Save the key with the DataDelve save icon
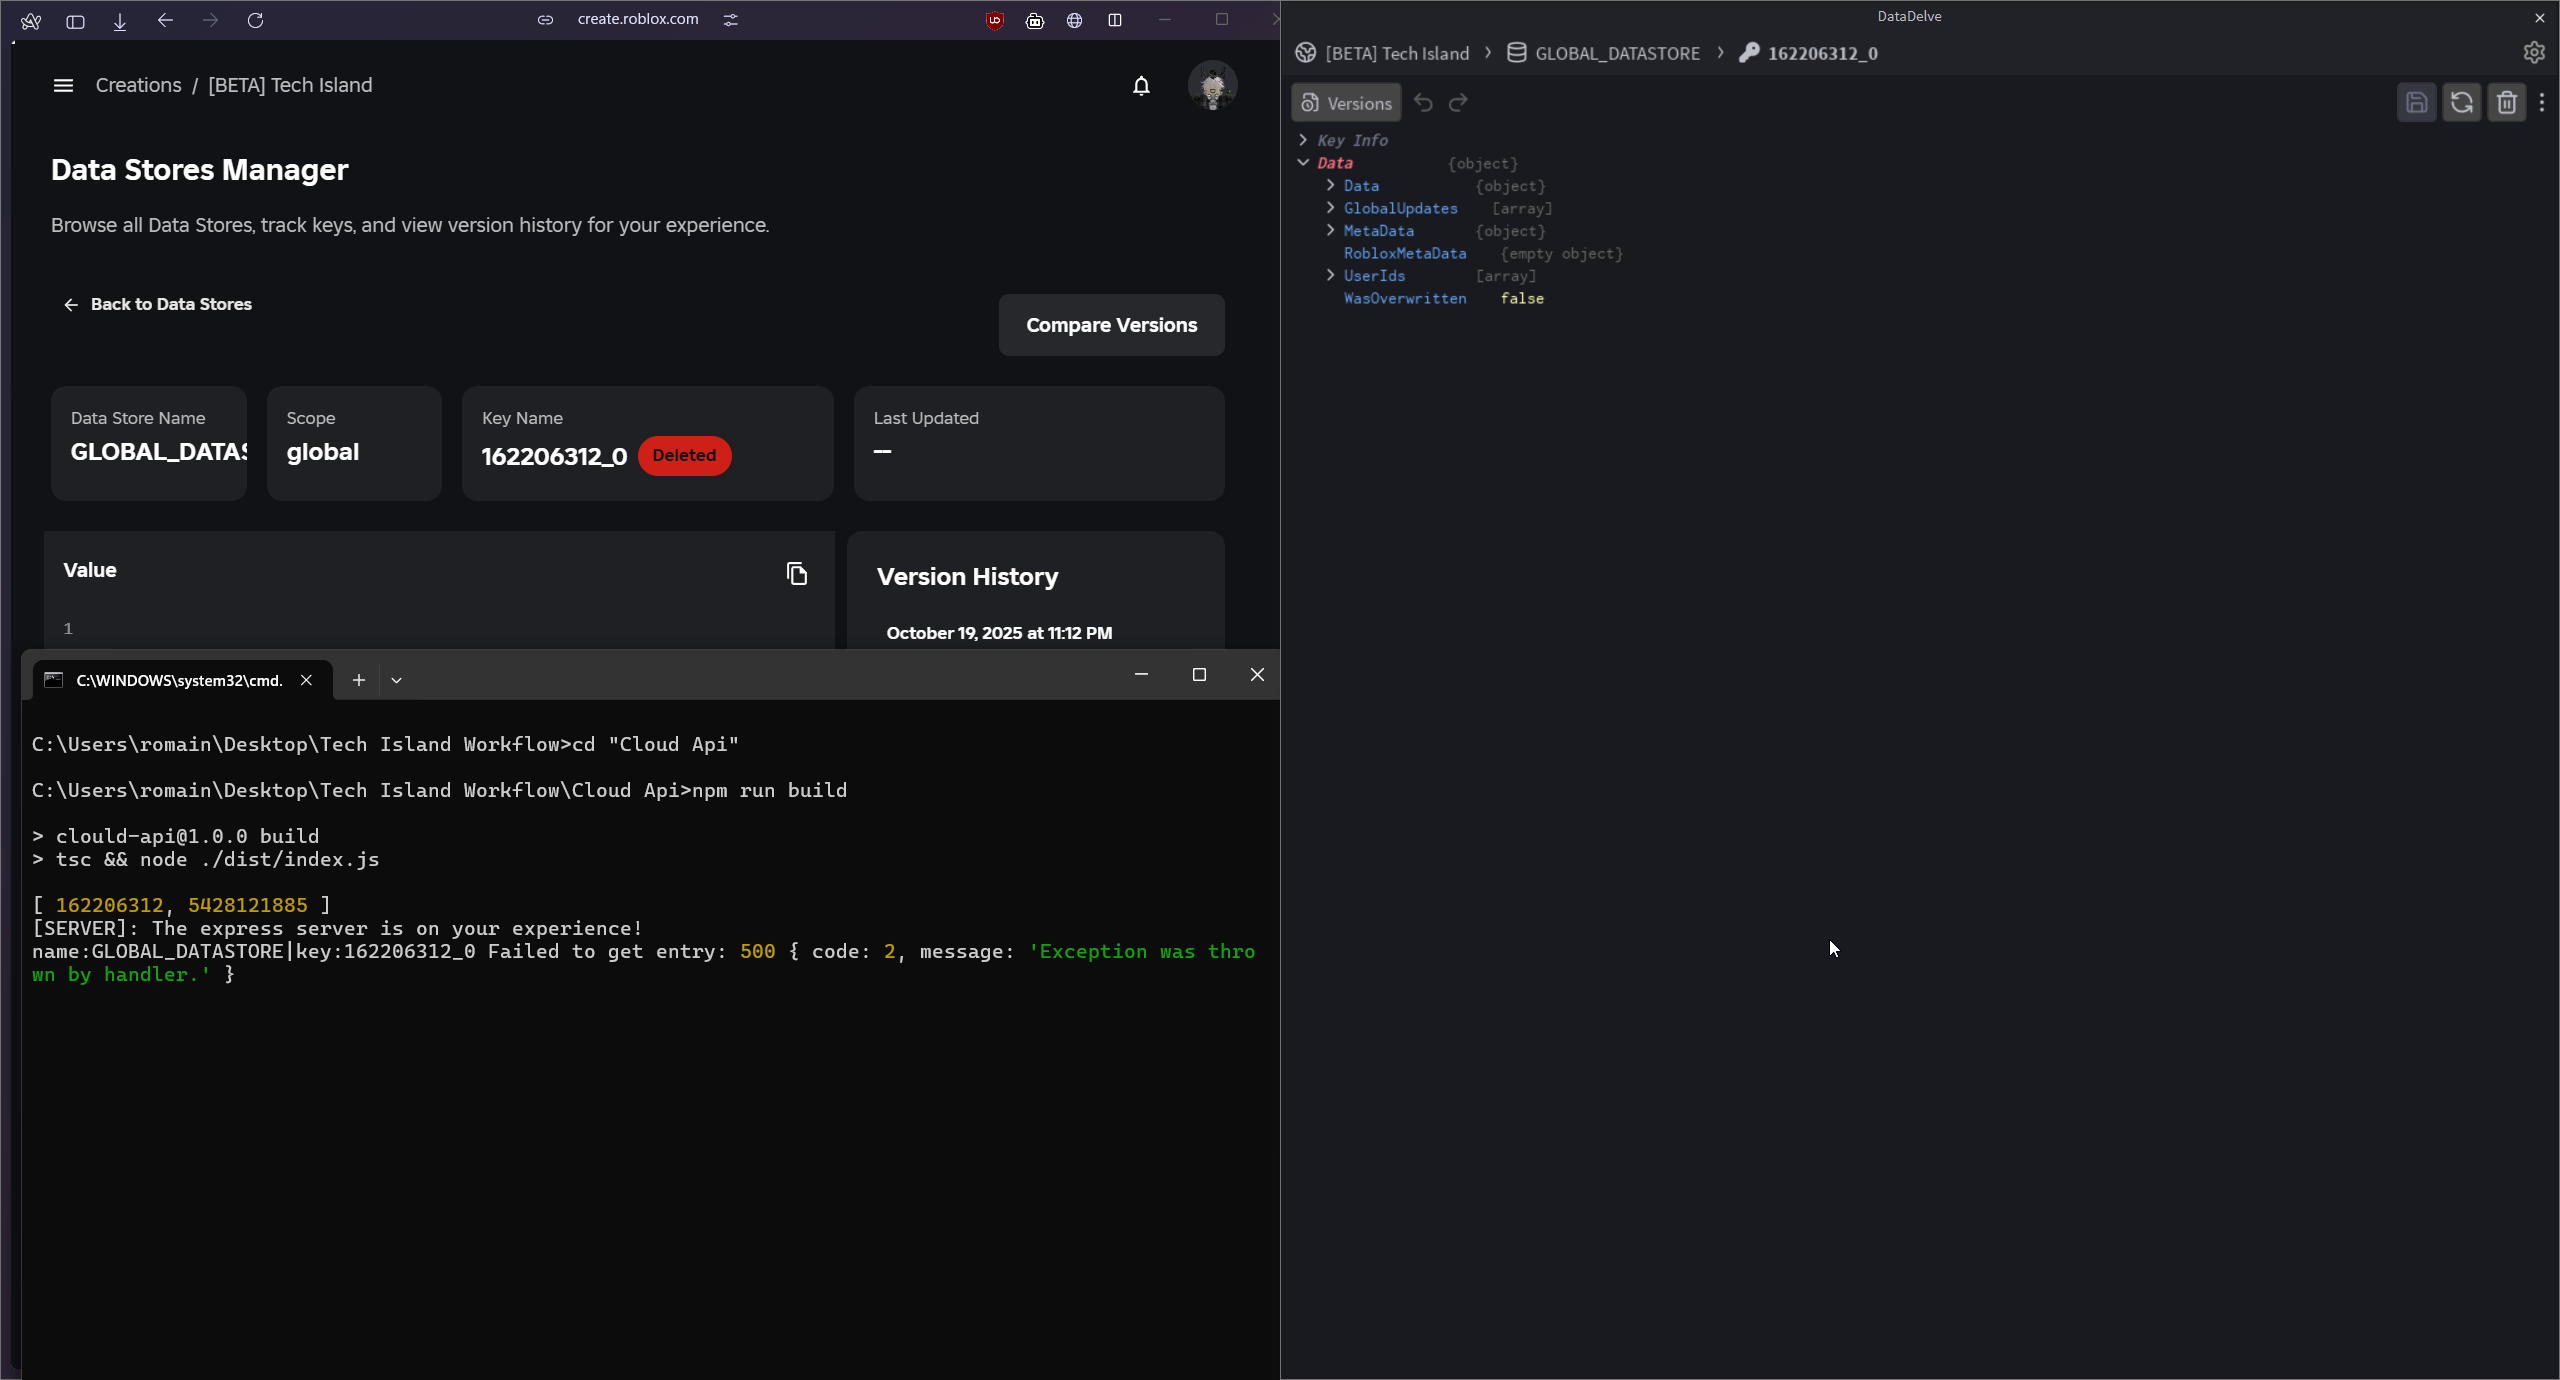Screen dimensions: 2560x1380 [x=2417, y=103]
